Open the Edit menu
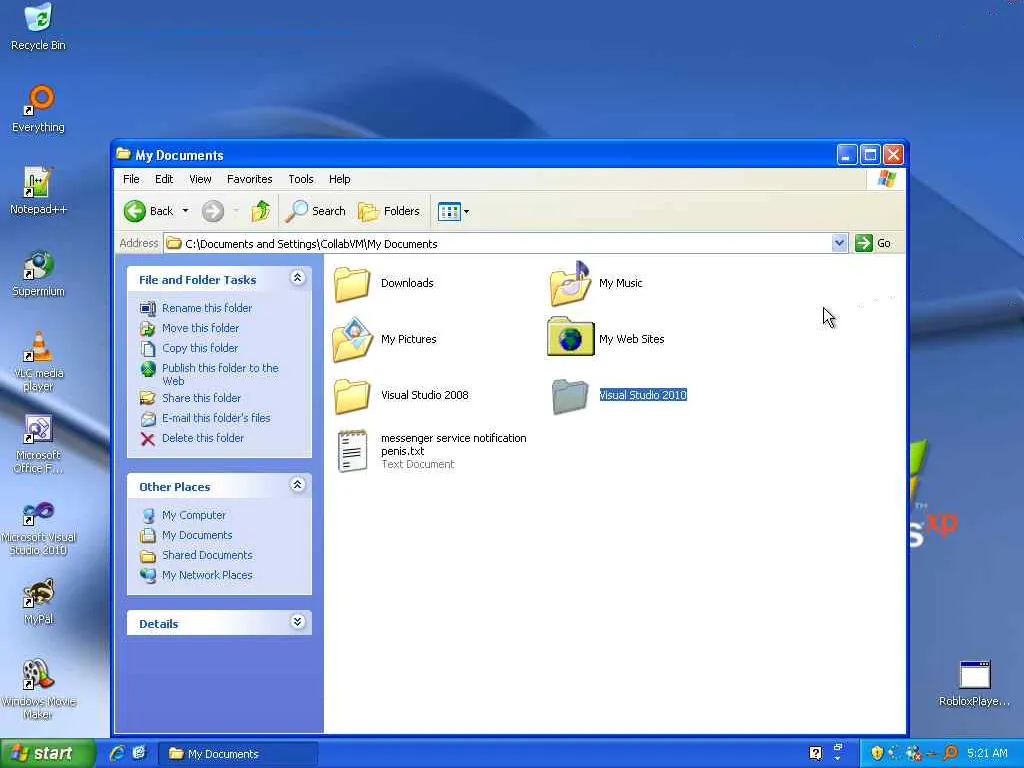The image size is (1024, 768). (164, 179)
